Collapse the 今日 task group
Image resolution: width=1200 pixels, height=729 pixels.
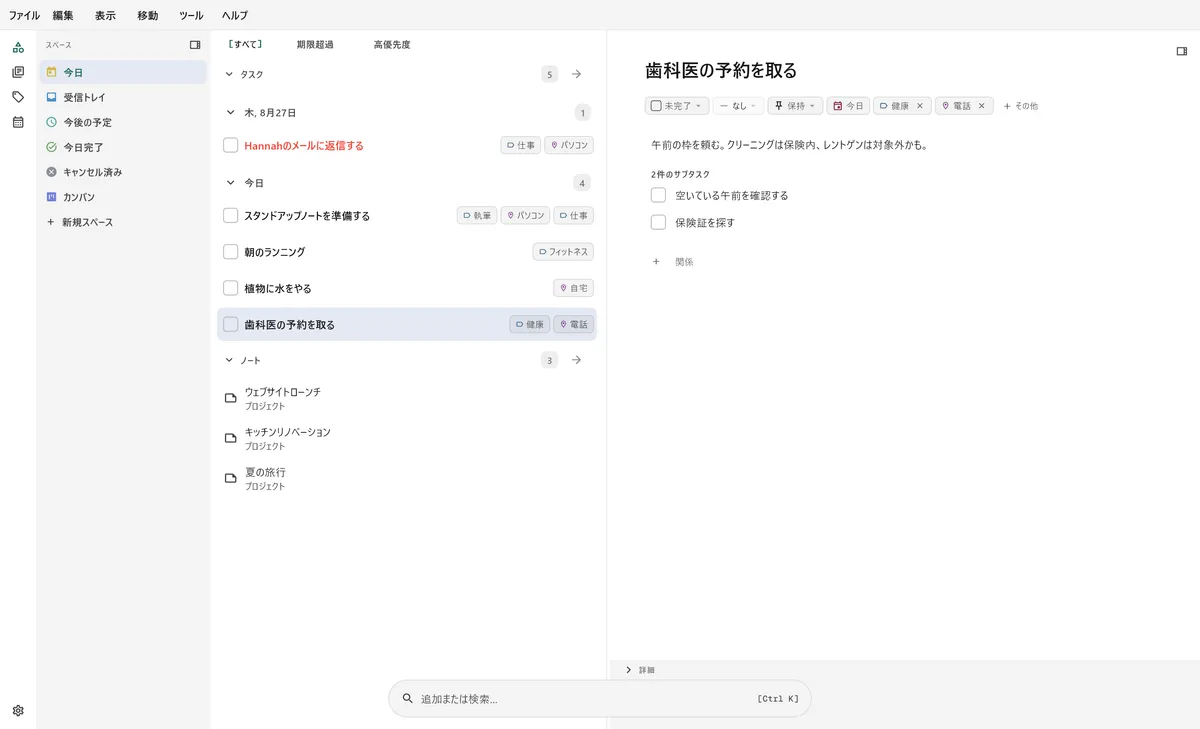[229, 183]
